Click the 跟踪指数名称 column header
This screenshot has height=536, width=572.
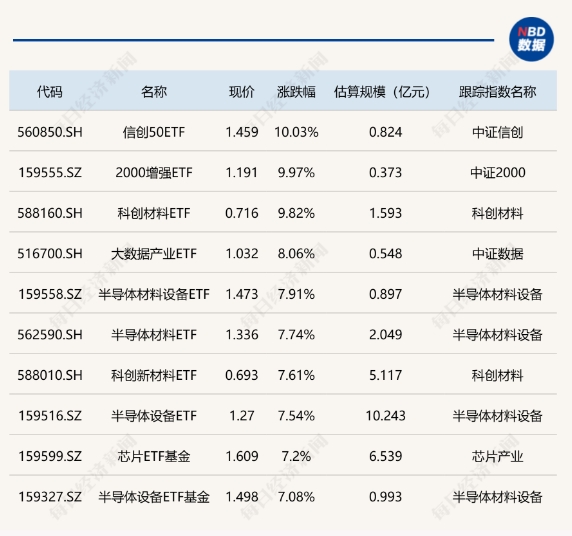click(x=497, y=92)
